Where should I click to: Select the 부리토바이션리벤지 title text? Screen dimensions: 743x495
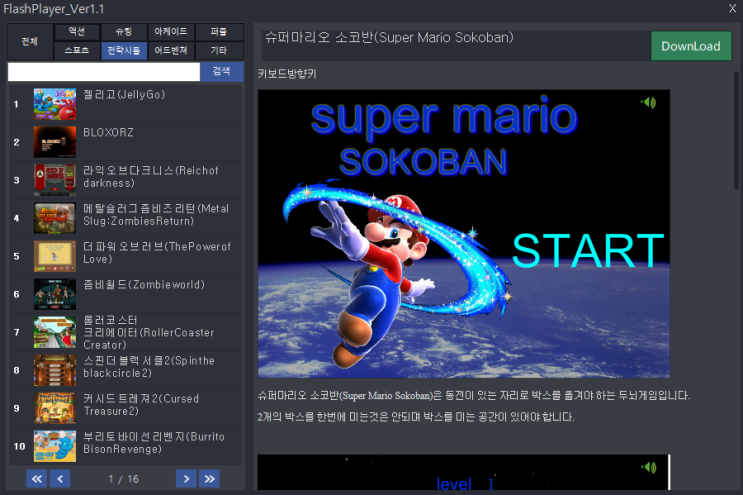coord(154,443)
